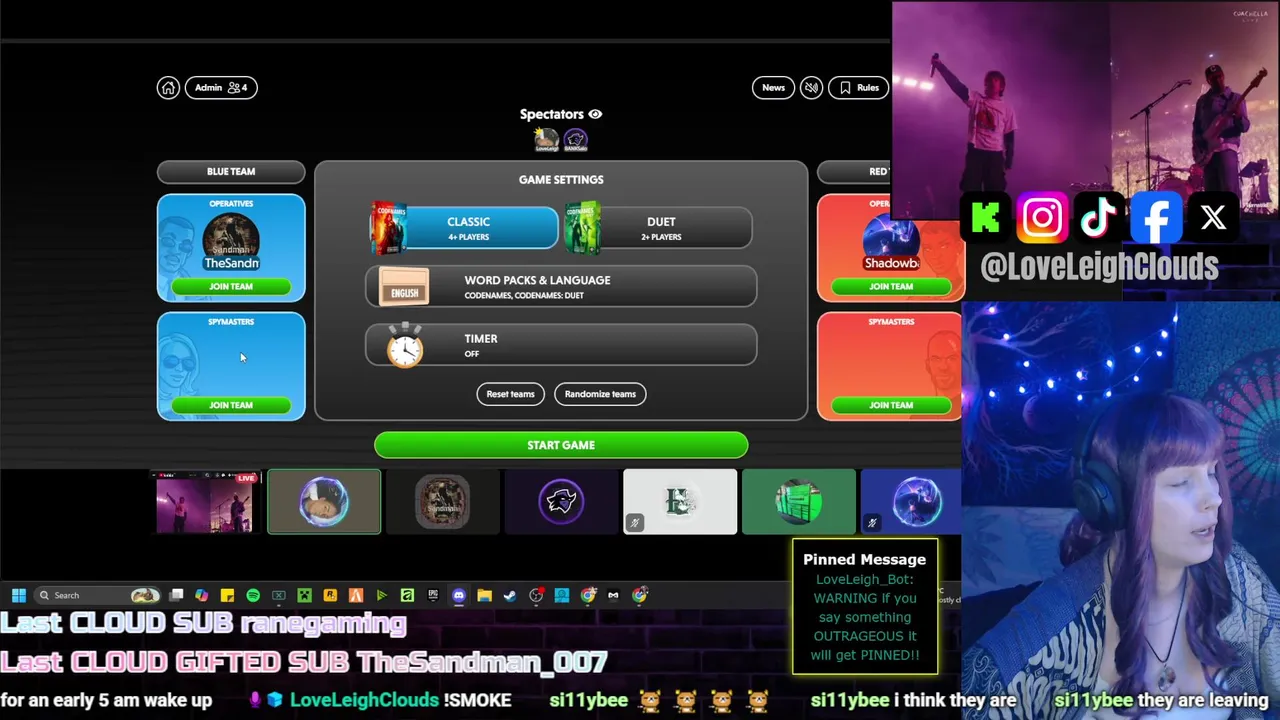Screen dimensions: 1280x720
Task: Click the Kick logo in overlay
Action: tap(986, 218)
